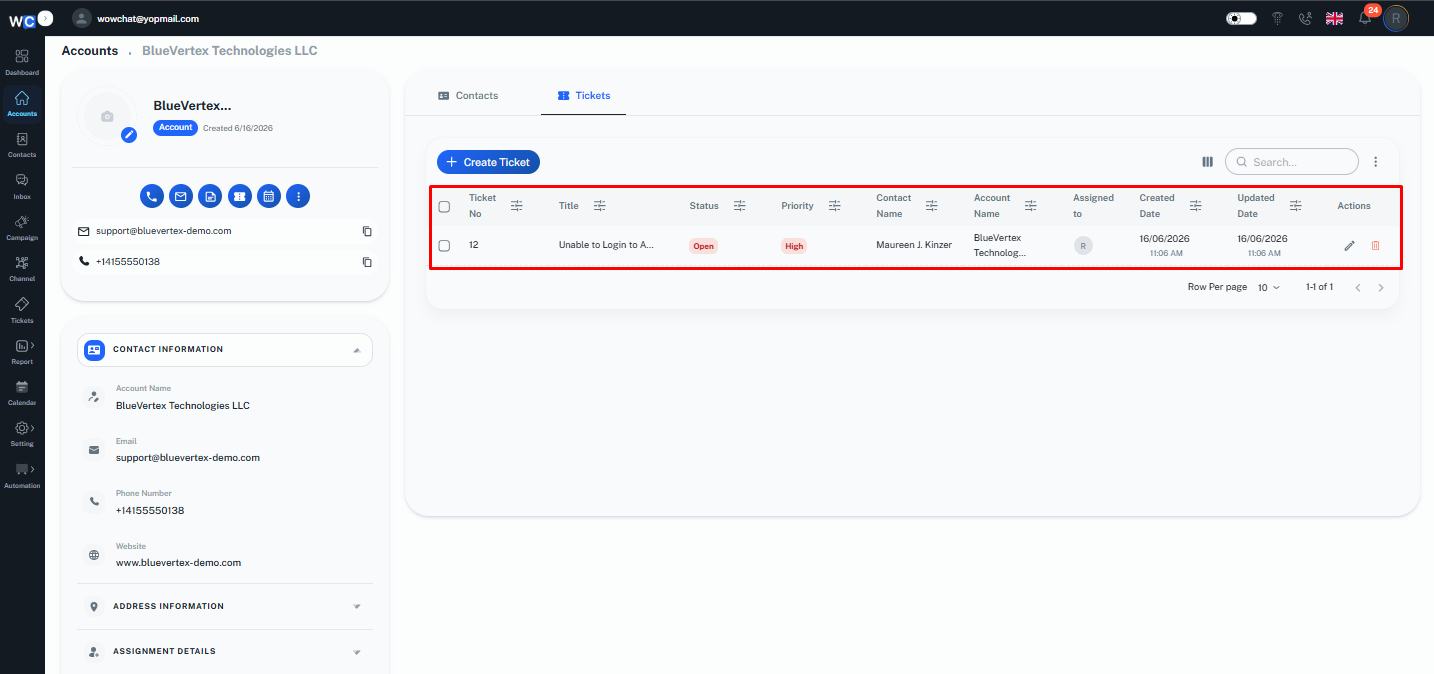Open the user profile avatar R
This screenshot has width=1434, height=674.
[1396, 18]
